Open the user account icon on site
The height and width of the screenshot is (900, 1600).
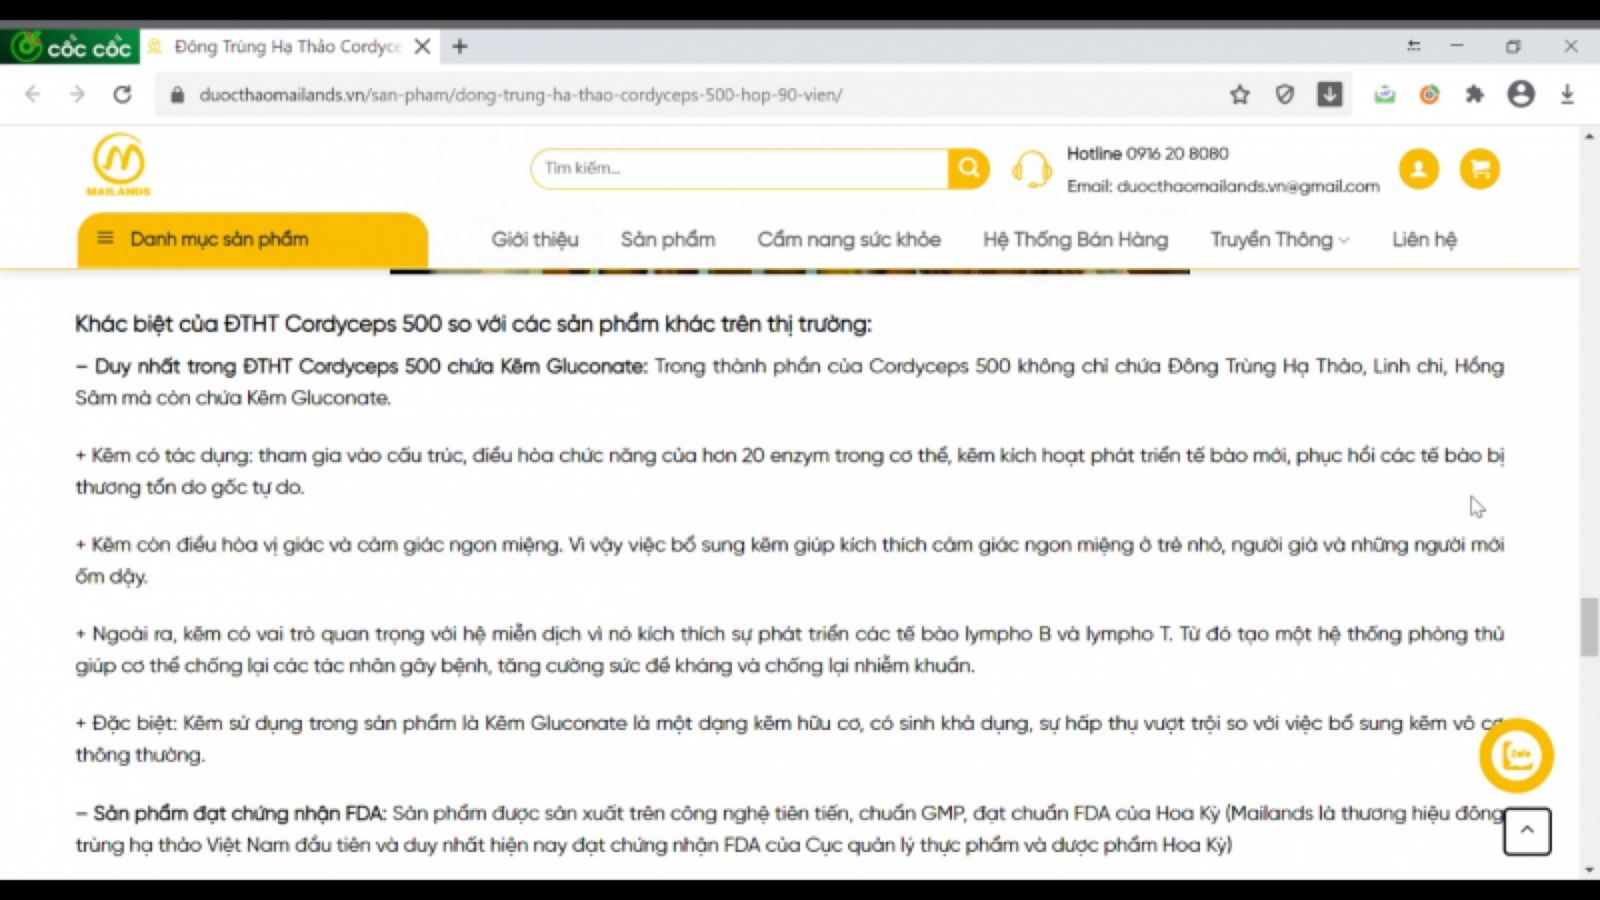(x=1418, y=169)
